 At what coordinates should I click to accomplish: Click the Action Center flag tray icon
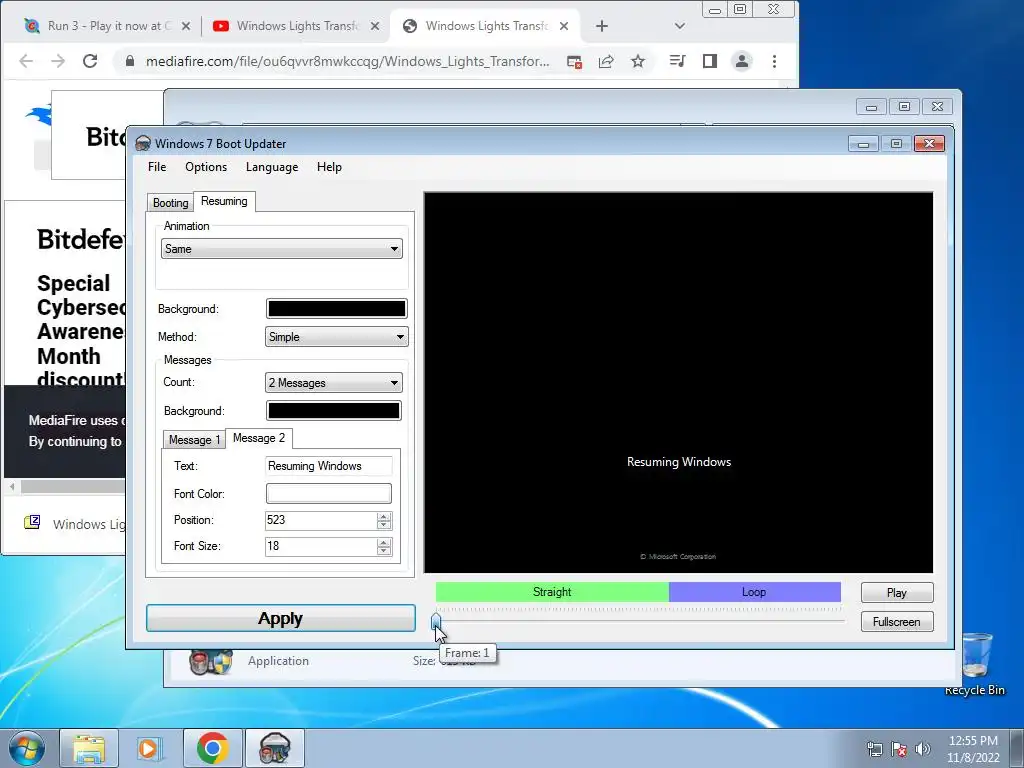[x=899, y=749]
